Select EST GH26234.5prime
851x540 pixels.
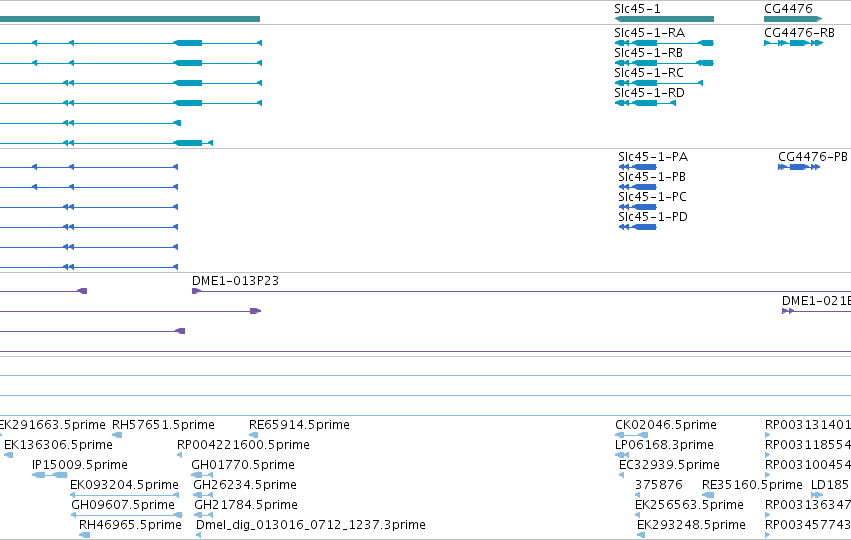click(x=245, y=485)
